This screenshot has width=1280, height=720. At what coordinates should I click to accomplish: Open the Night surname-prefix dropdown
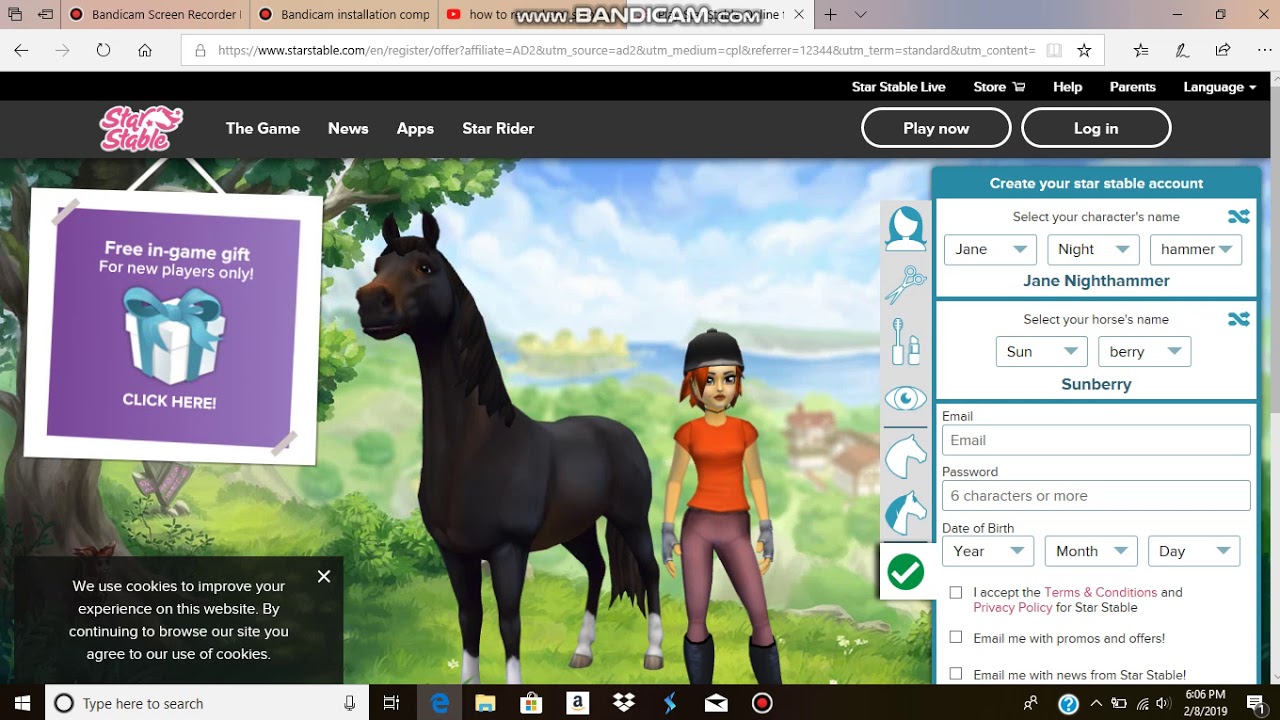[1093, 249]
